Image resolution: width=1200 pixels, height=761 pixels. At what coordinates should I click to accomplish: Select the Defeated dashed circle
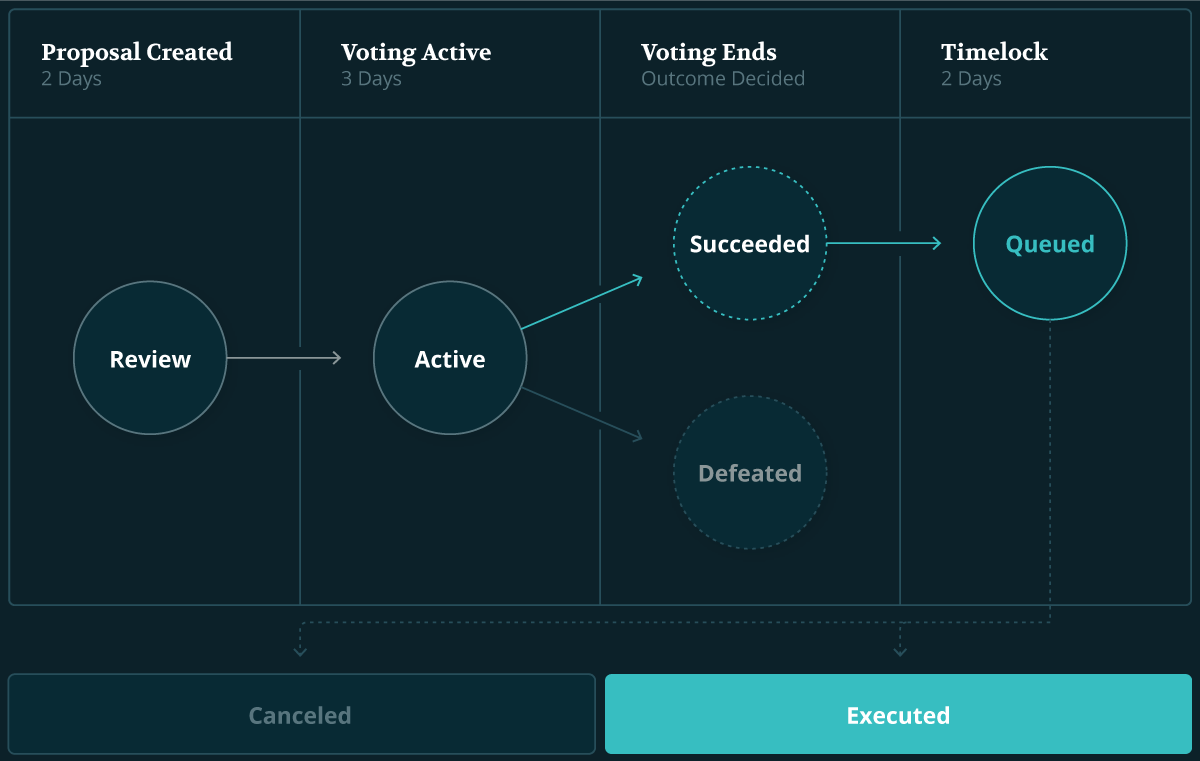750,472
